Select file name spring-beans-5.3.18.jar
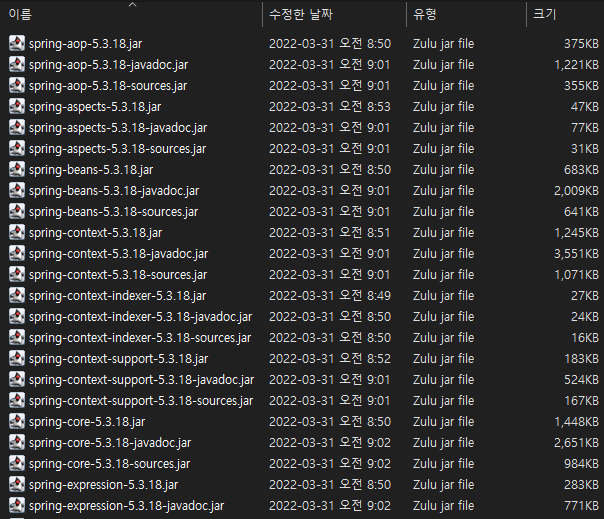 pos(91,170)
